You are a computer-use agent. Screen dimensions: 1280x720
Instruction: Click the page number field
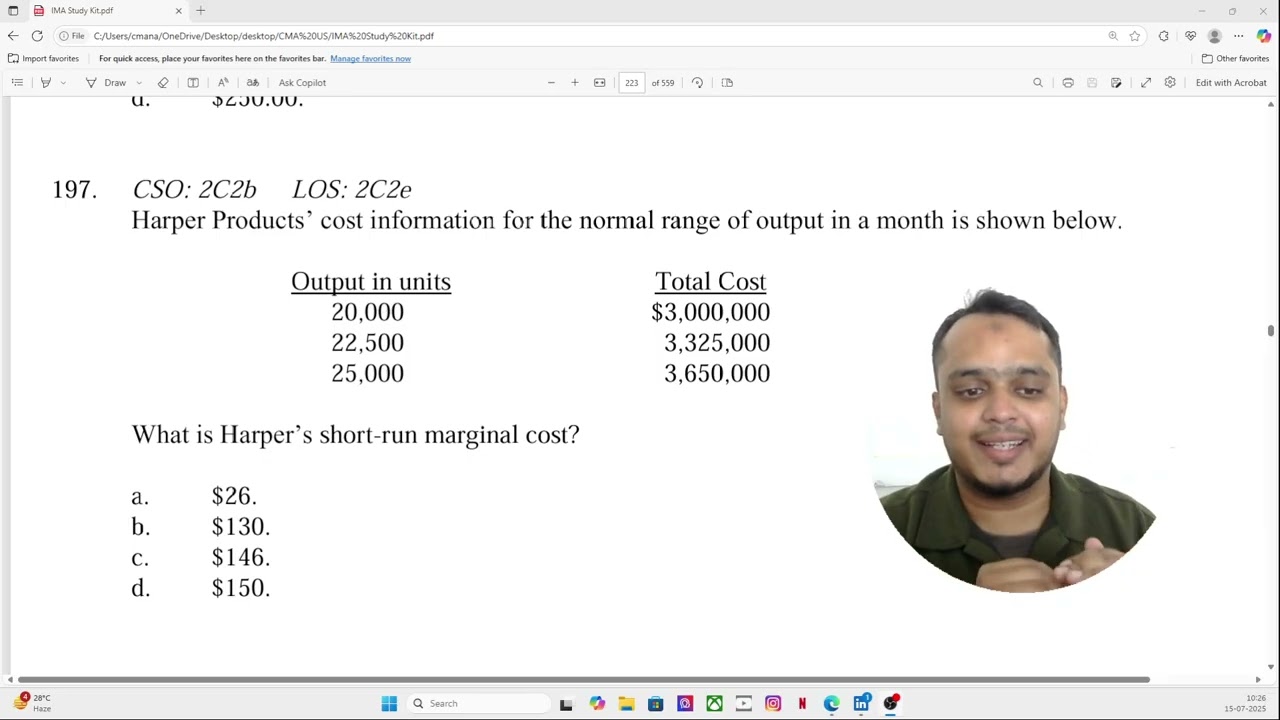[x=632, y=82]
